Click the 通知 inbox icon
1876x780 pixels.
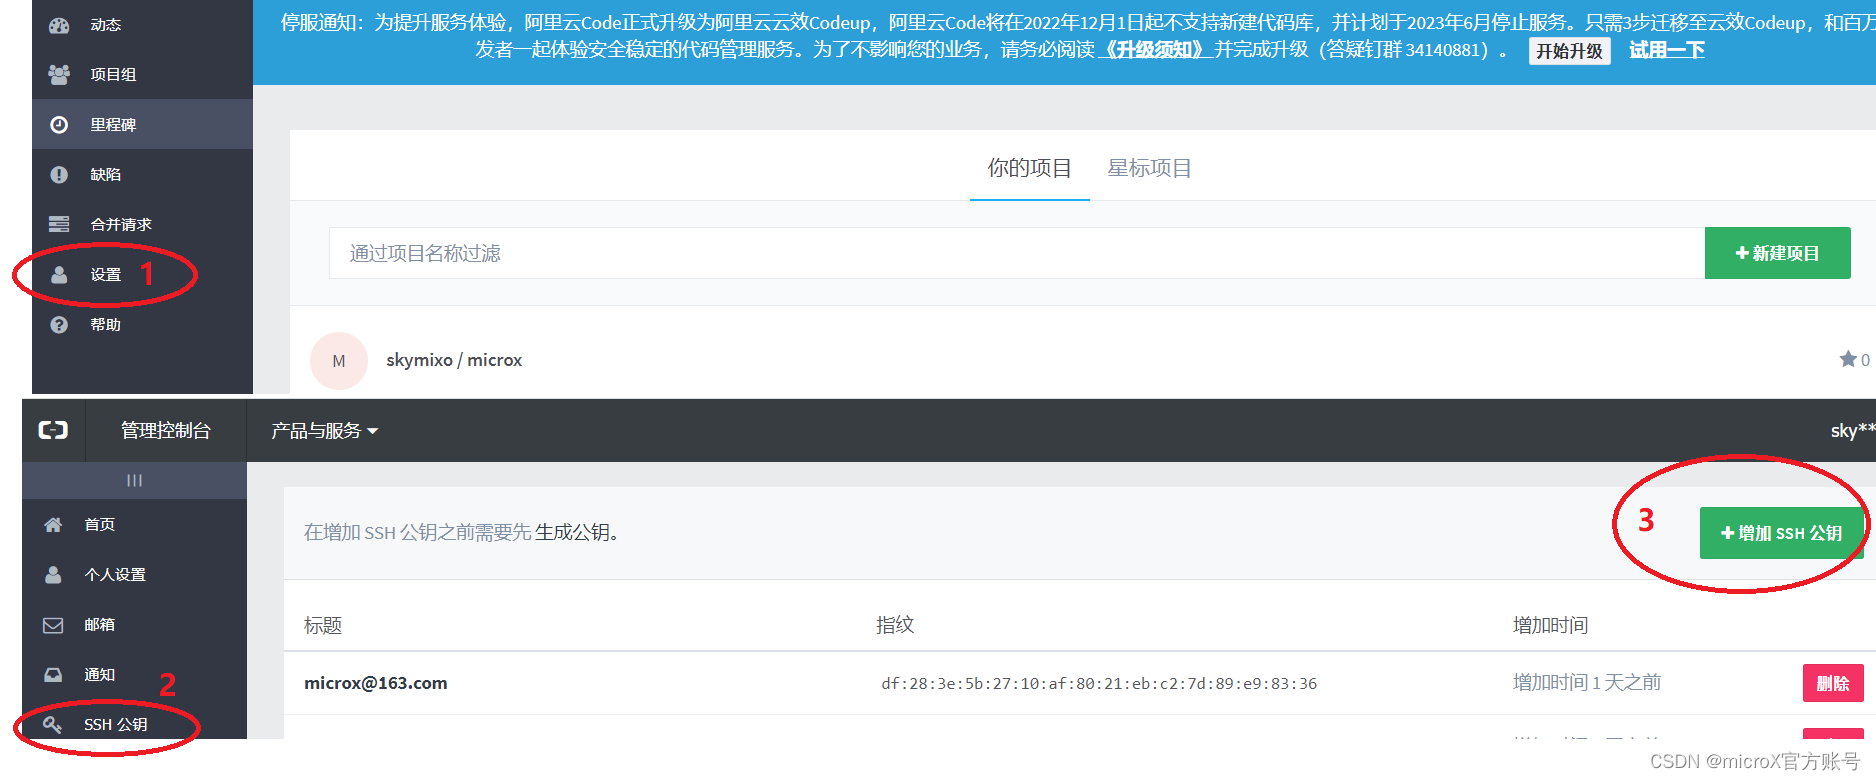tap(53, 675)
